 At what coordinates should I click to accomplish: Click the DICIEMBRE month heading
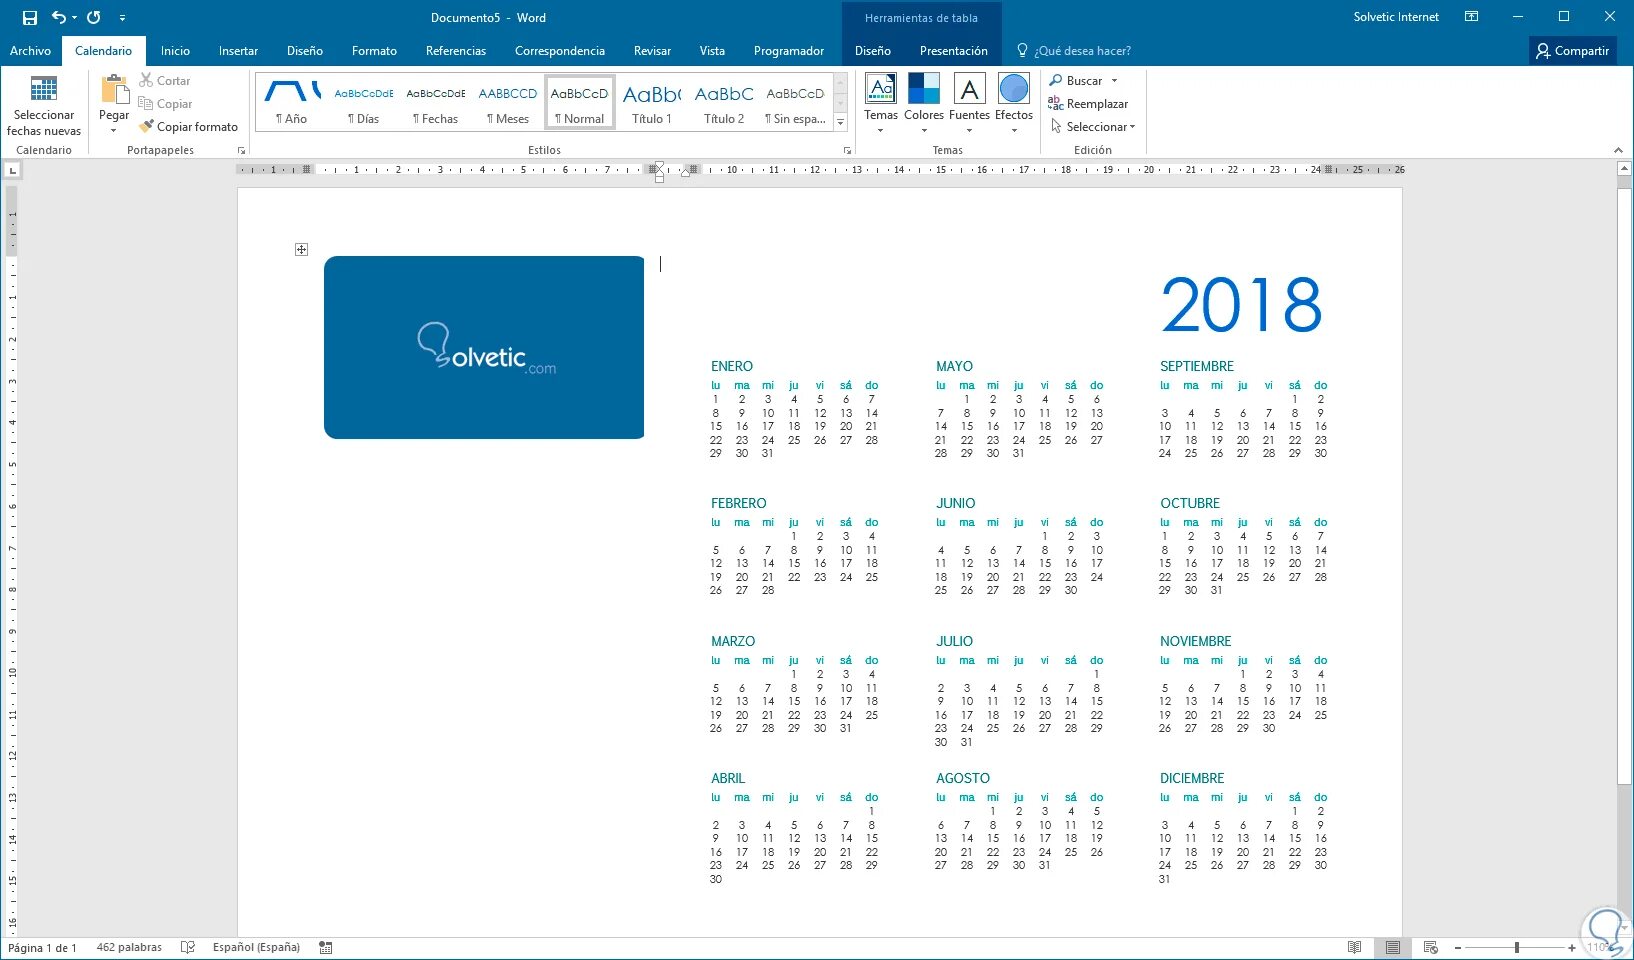click(1192, 778)
